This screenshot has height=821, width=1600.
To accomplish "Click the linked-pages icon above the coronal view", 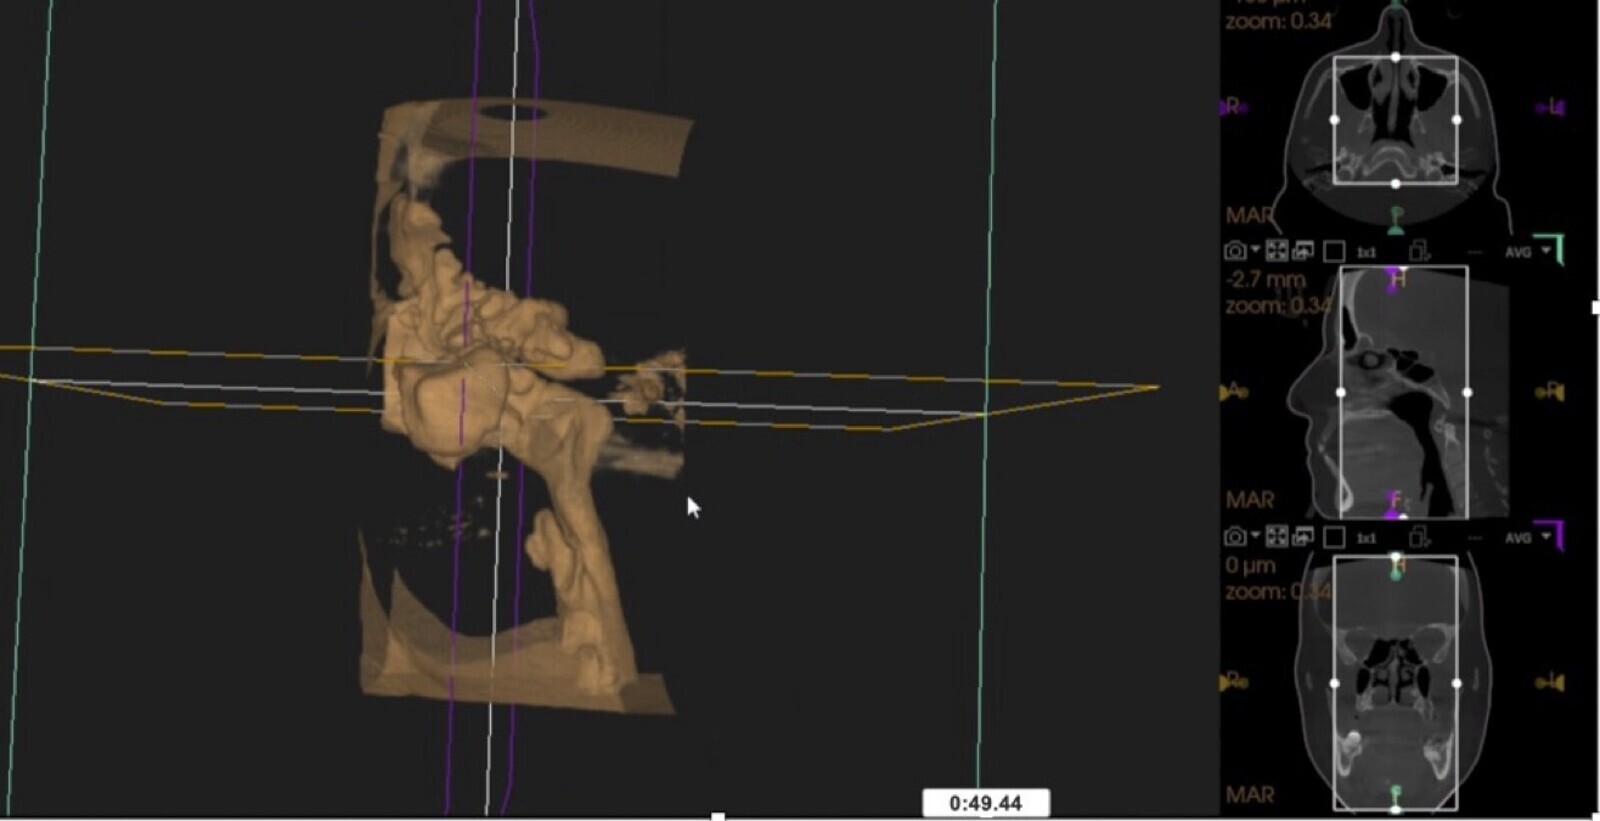I will click(x=1419, y=537).
